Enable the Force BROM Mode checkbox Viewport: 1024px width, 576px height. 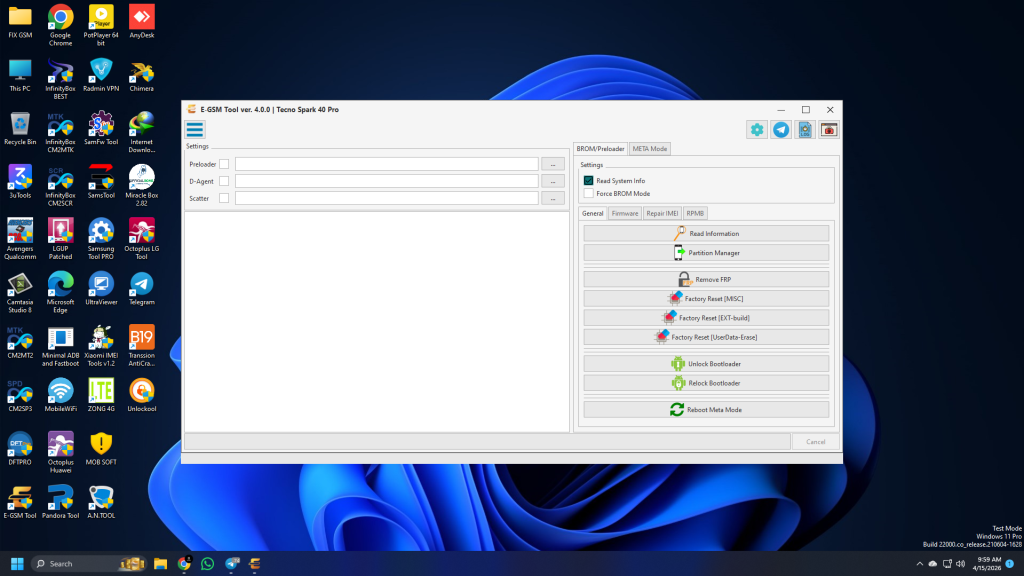(589, 193)
